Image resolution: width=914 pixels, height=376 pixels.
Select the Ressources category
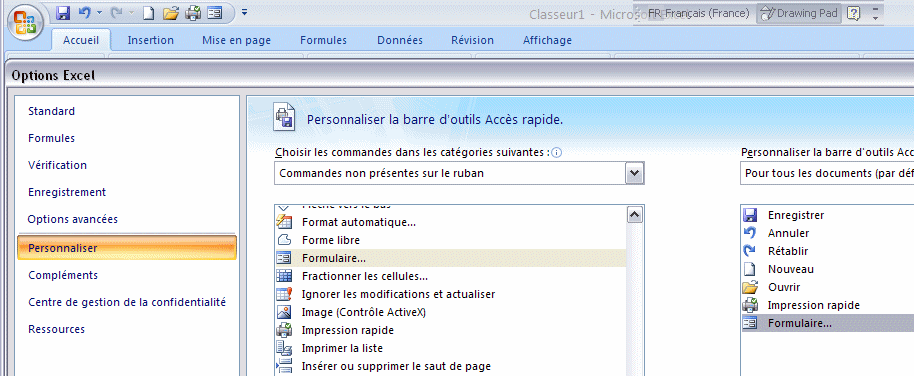pyautogui.click(x=57, y=329)
